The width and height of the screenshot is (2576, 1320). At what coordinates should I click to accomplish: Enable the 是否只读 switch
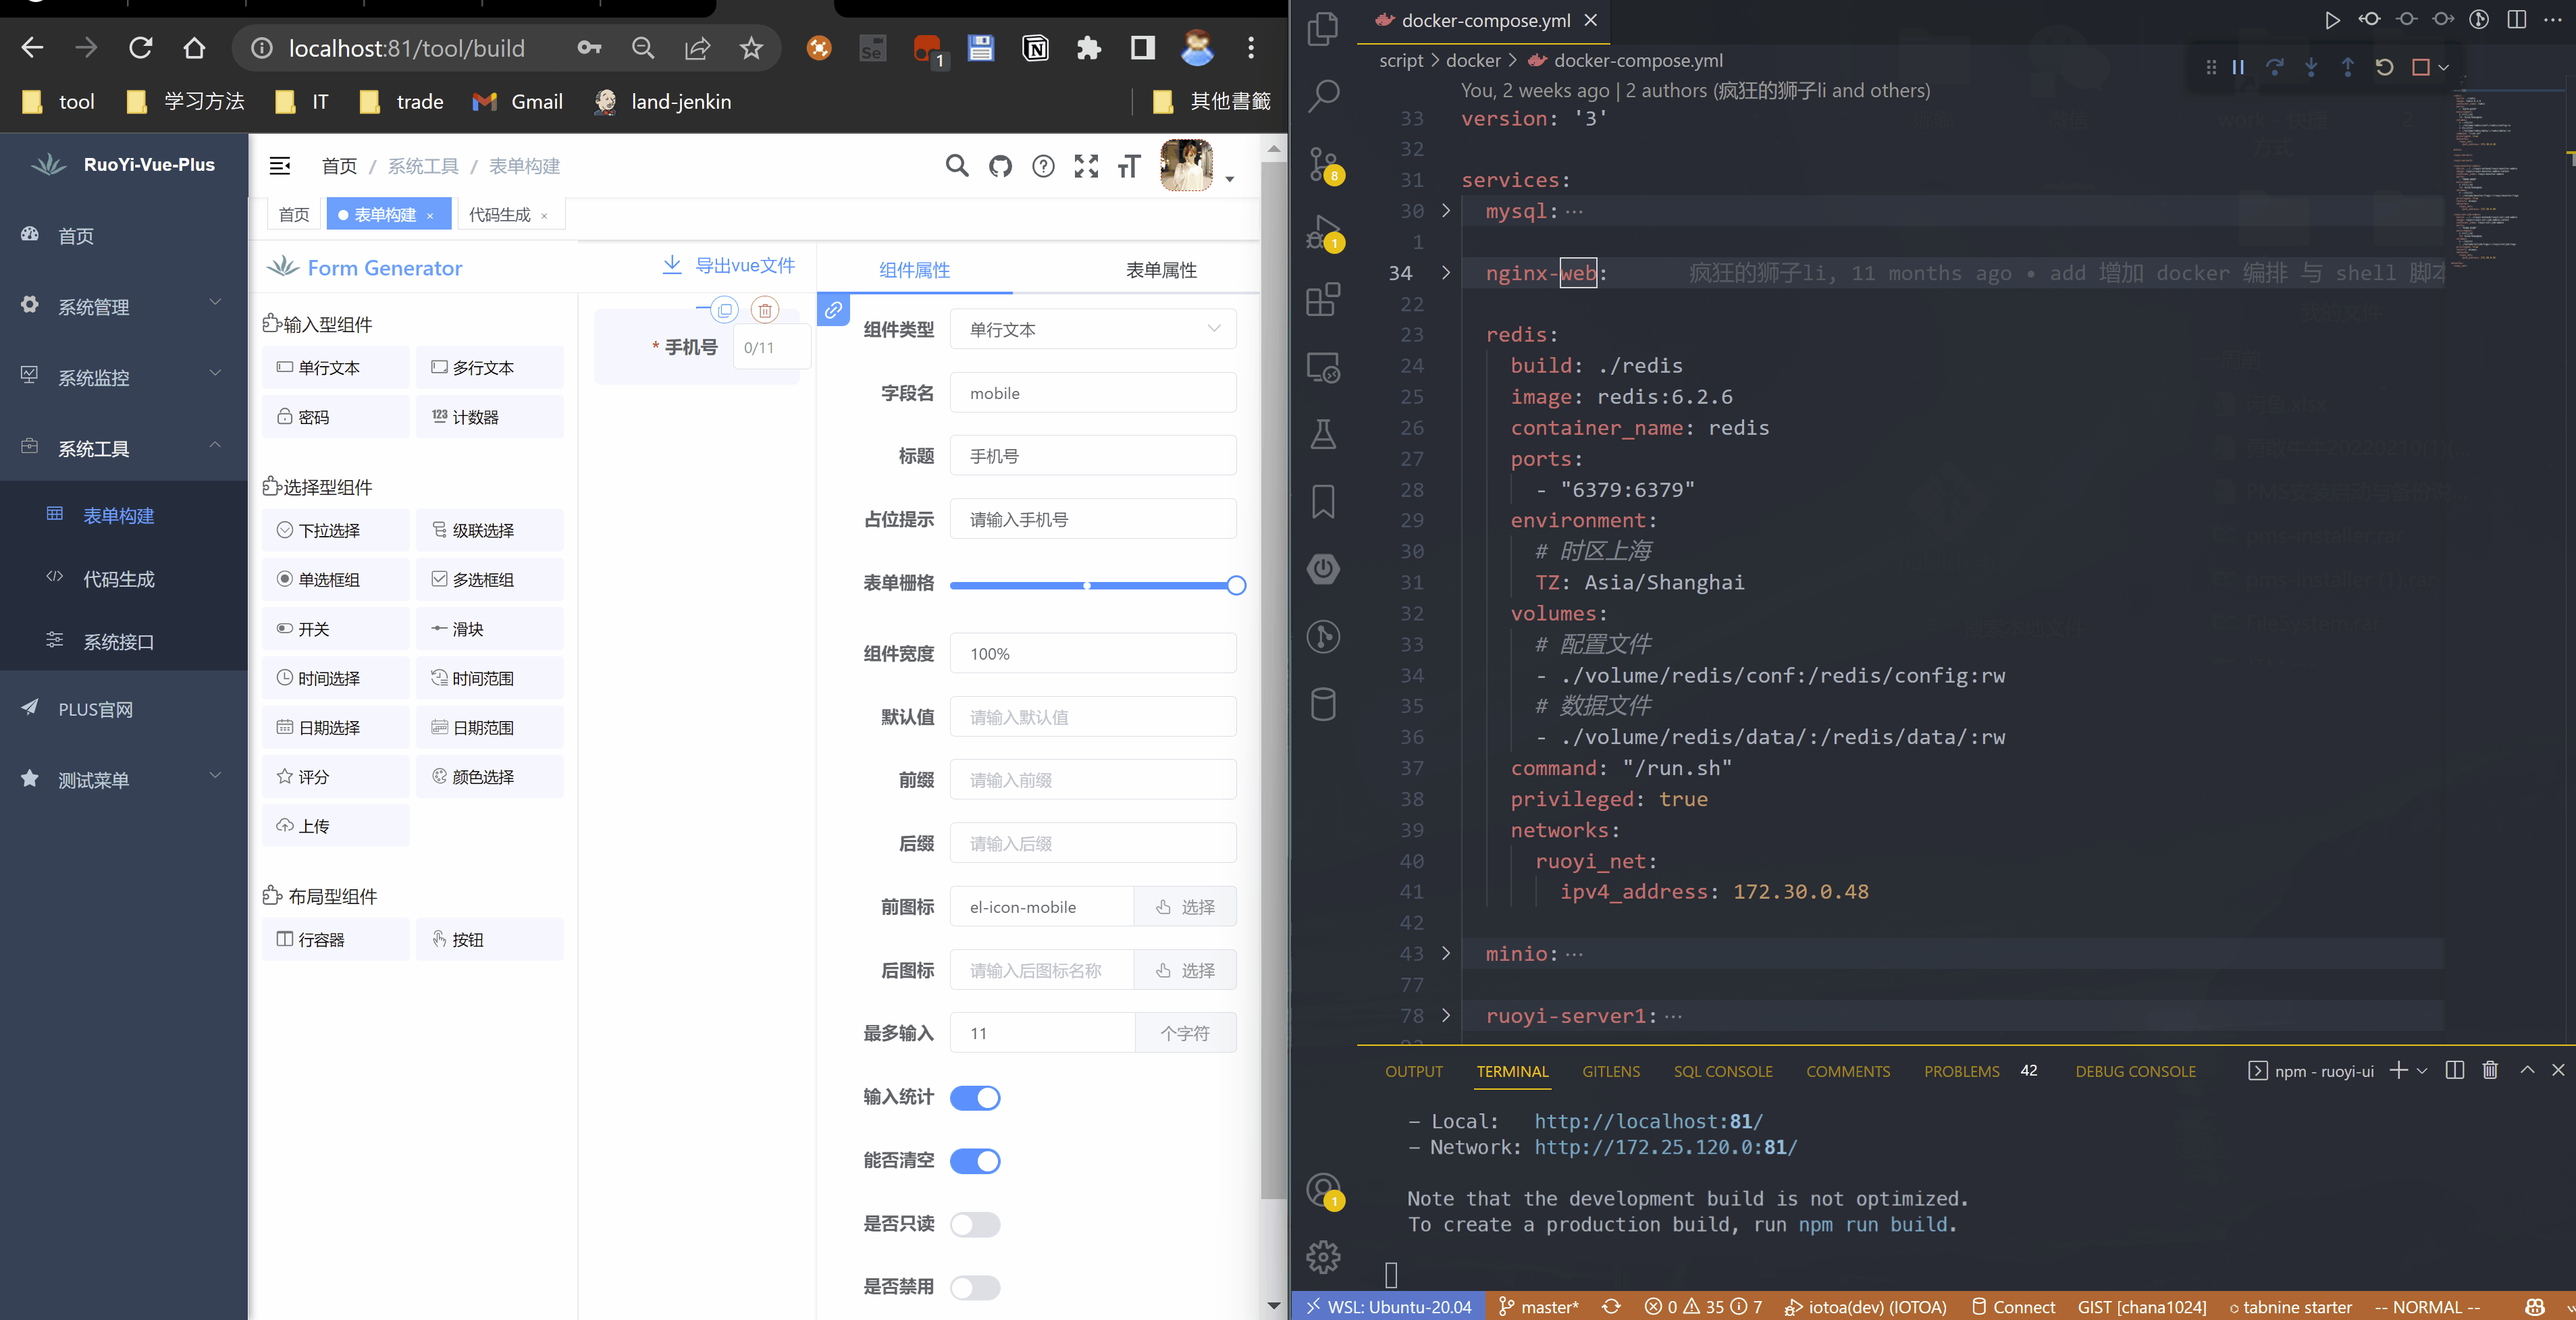click(974, 1224)
